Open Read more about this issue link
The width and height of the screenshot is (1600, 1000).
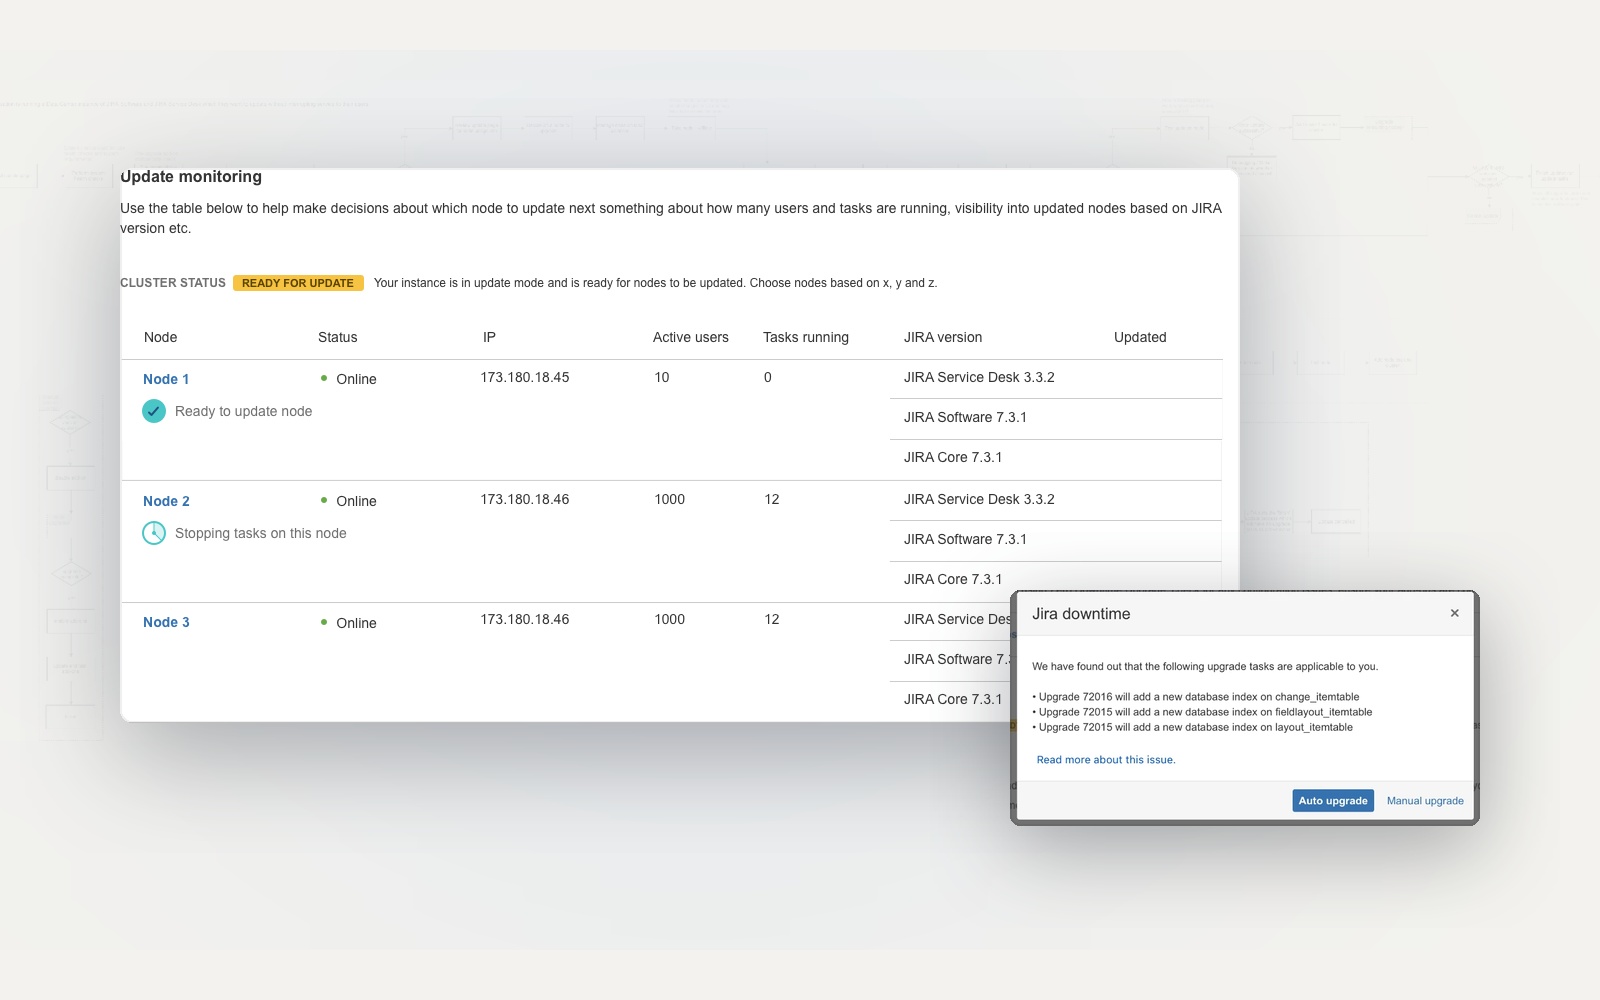[x=1106, y=760]
